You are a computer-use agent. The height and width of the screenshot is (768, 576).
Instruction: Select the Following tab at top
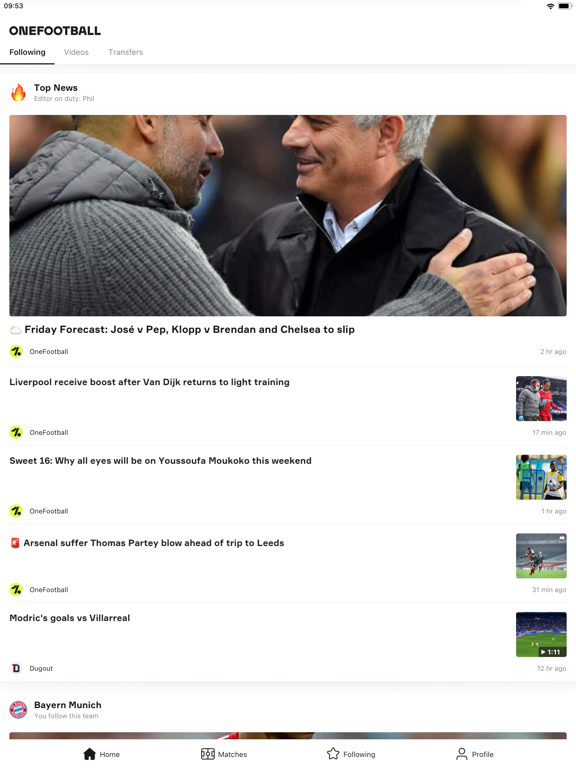pos(27,52)
